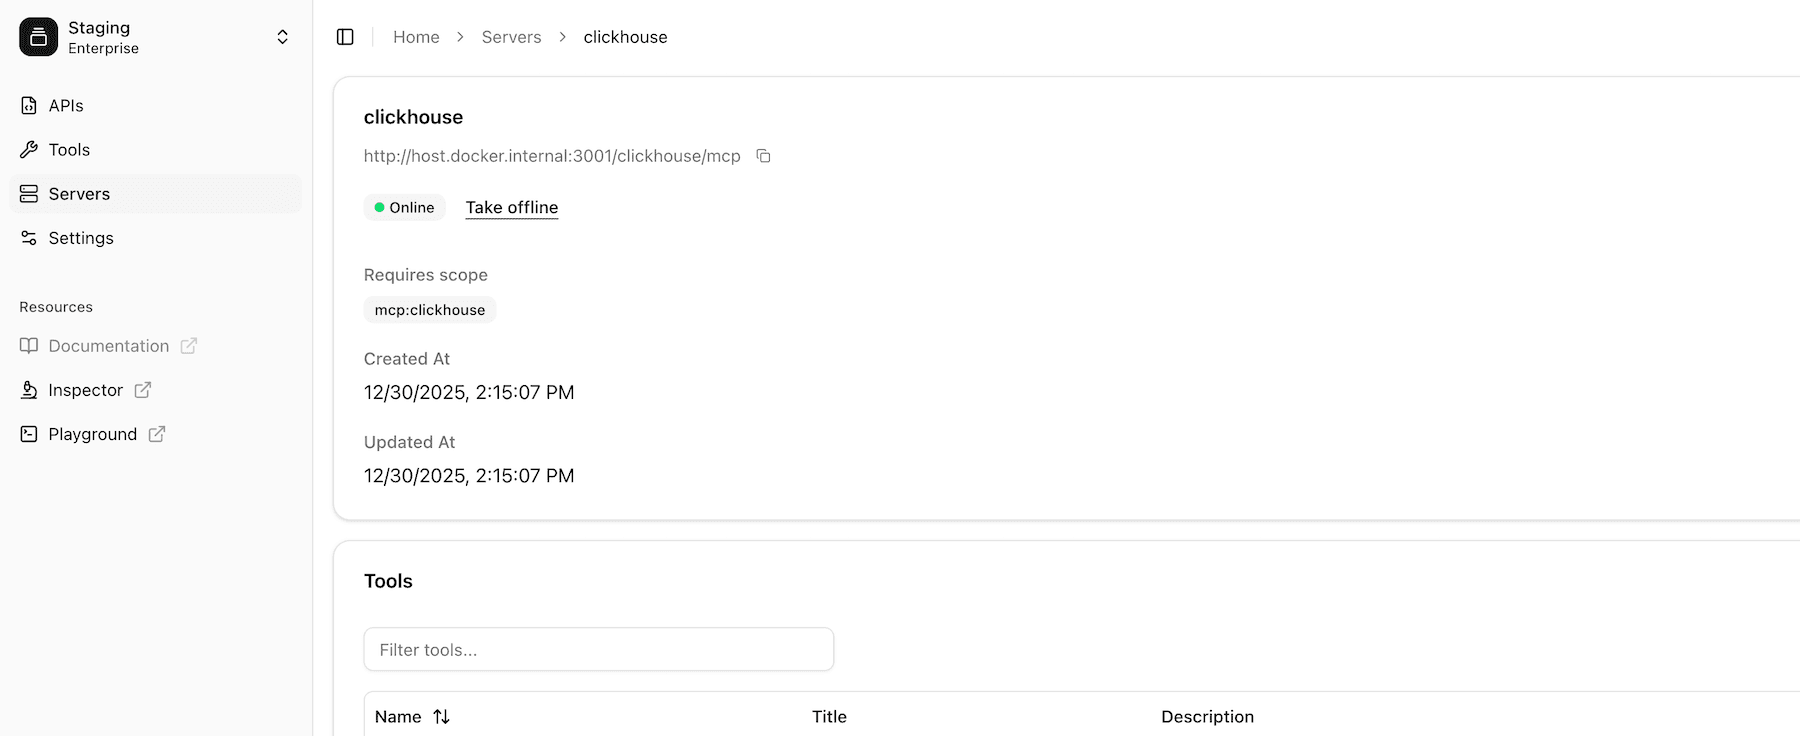Click Take offline link
This screenshot has height=736, width=1800.
(x=511, y=207)
